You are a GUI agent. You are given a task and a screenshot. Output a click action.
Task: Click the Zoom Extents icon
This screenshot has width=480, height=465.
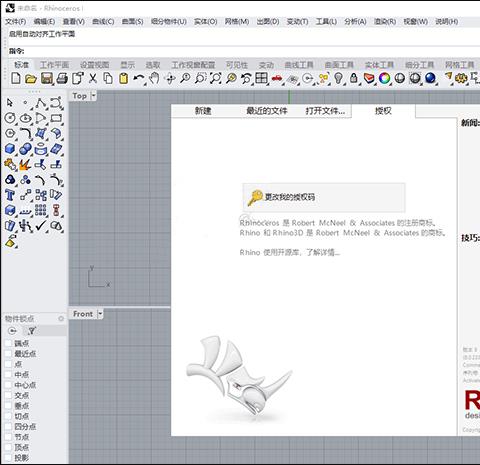(215, 79)
